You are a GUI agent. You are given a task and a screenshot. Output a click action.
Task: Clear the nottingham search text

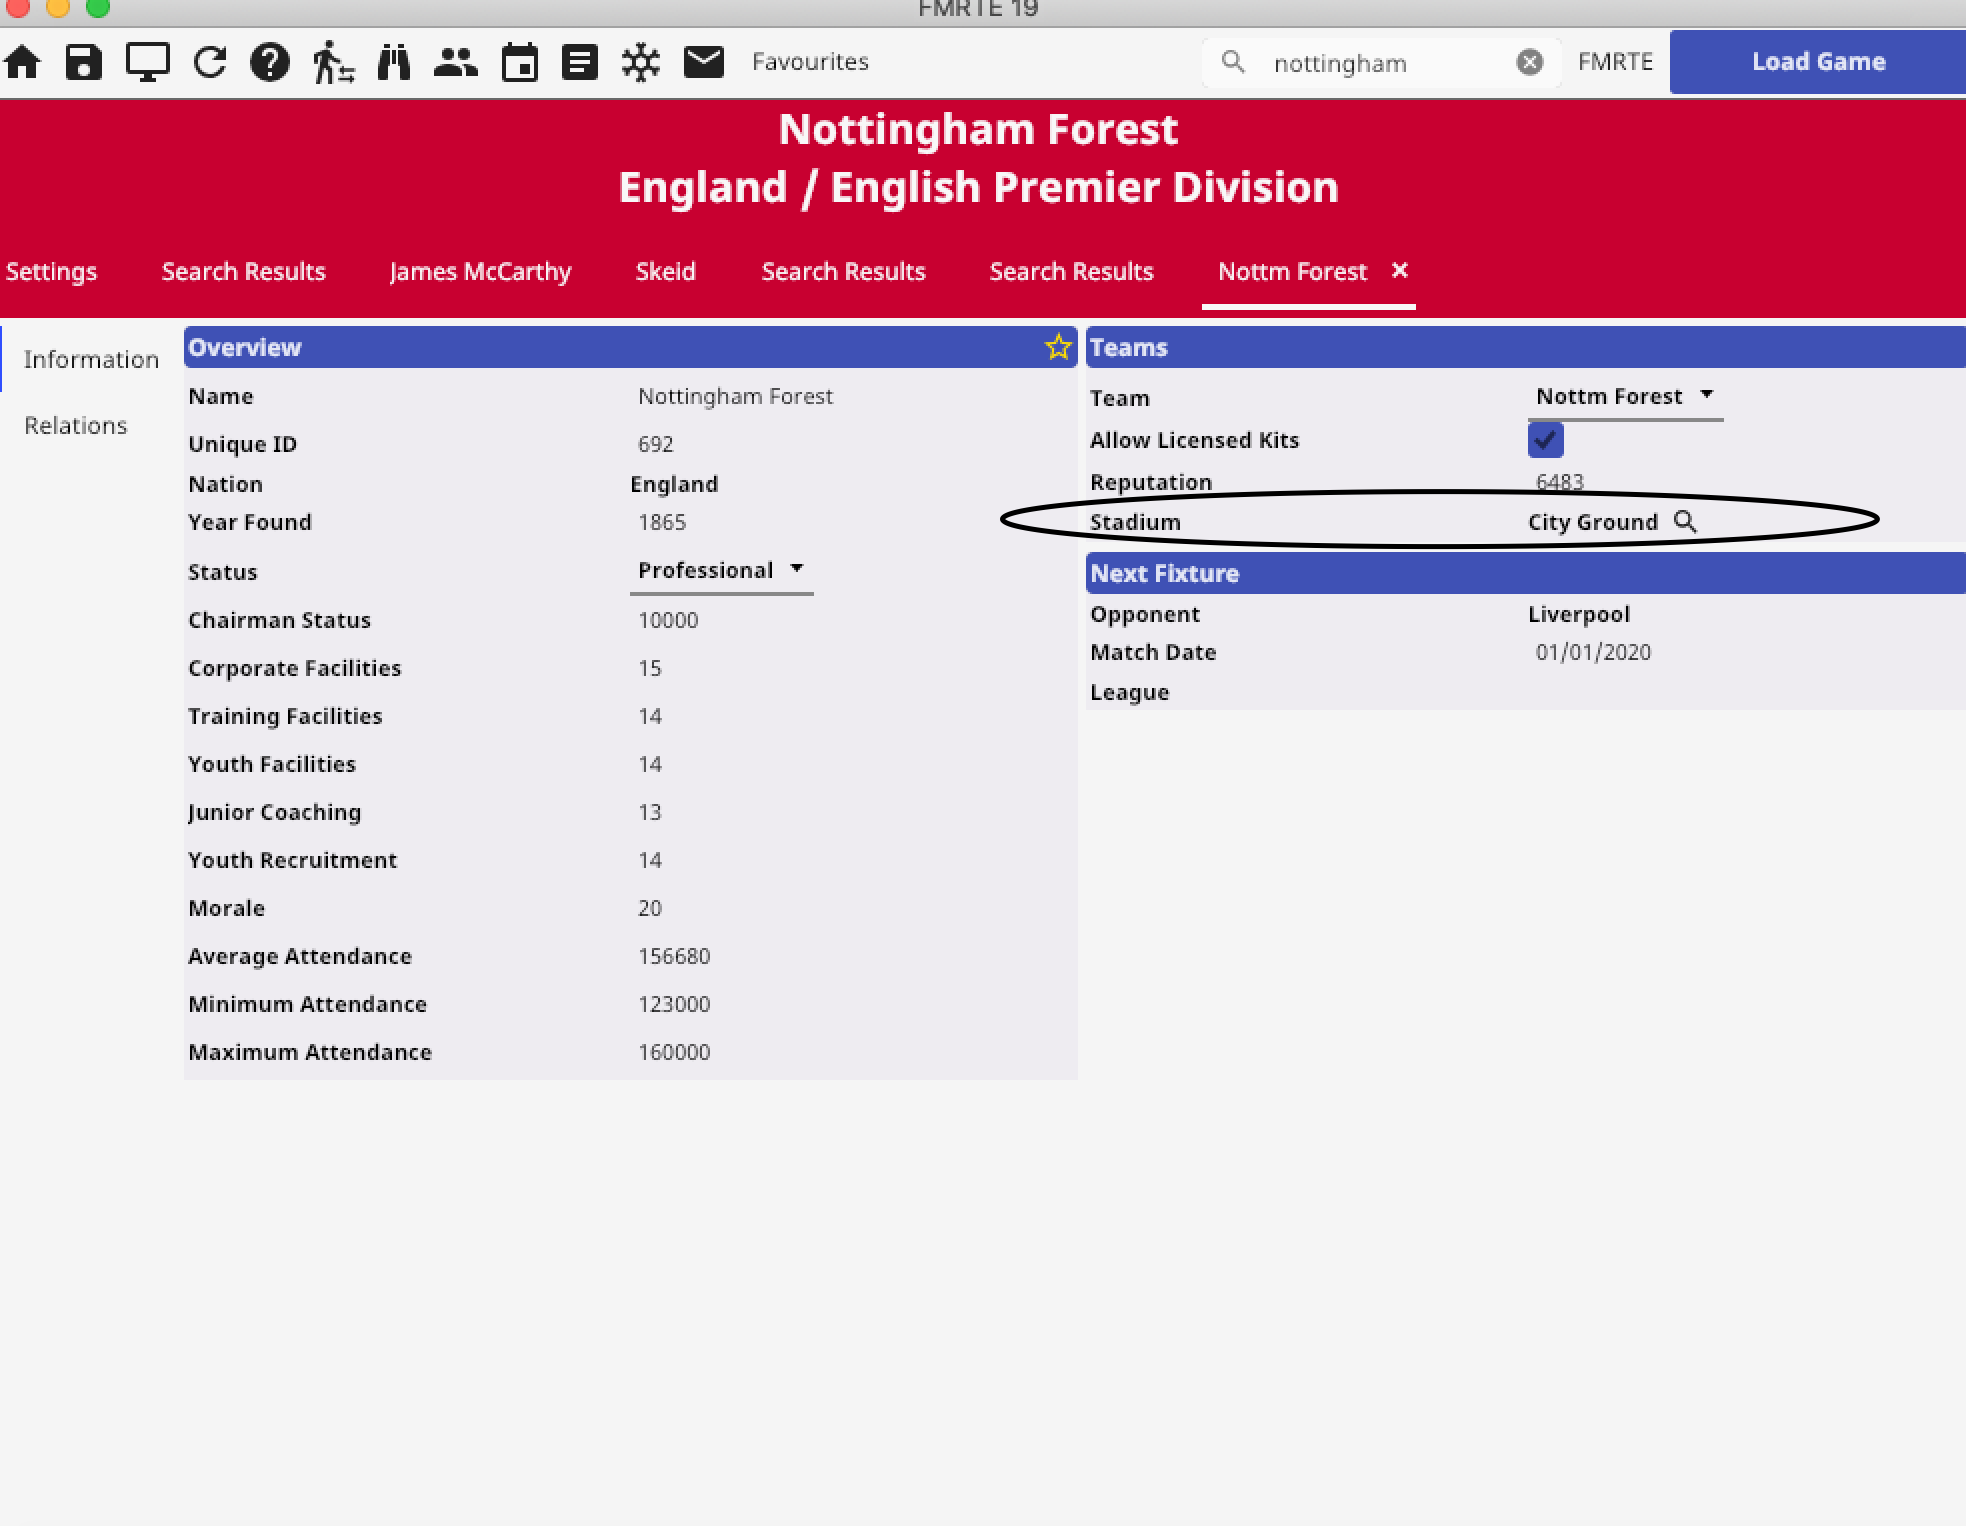point(1530,62)
